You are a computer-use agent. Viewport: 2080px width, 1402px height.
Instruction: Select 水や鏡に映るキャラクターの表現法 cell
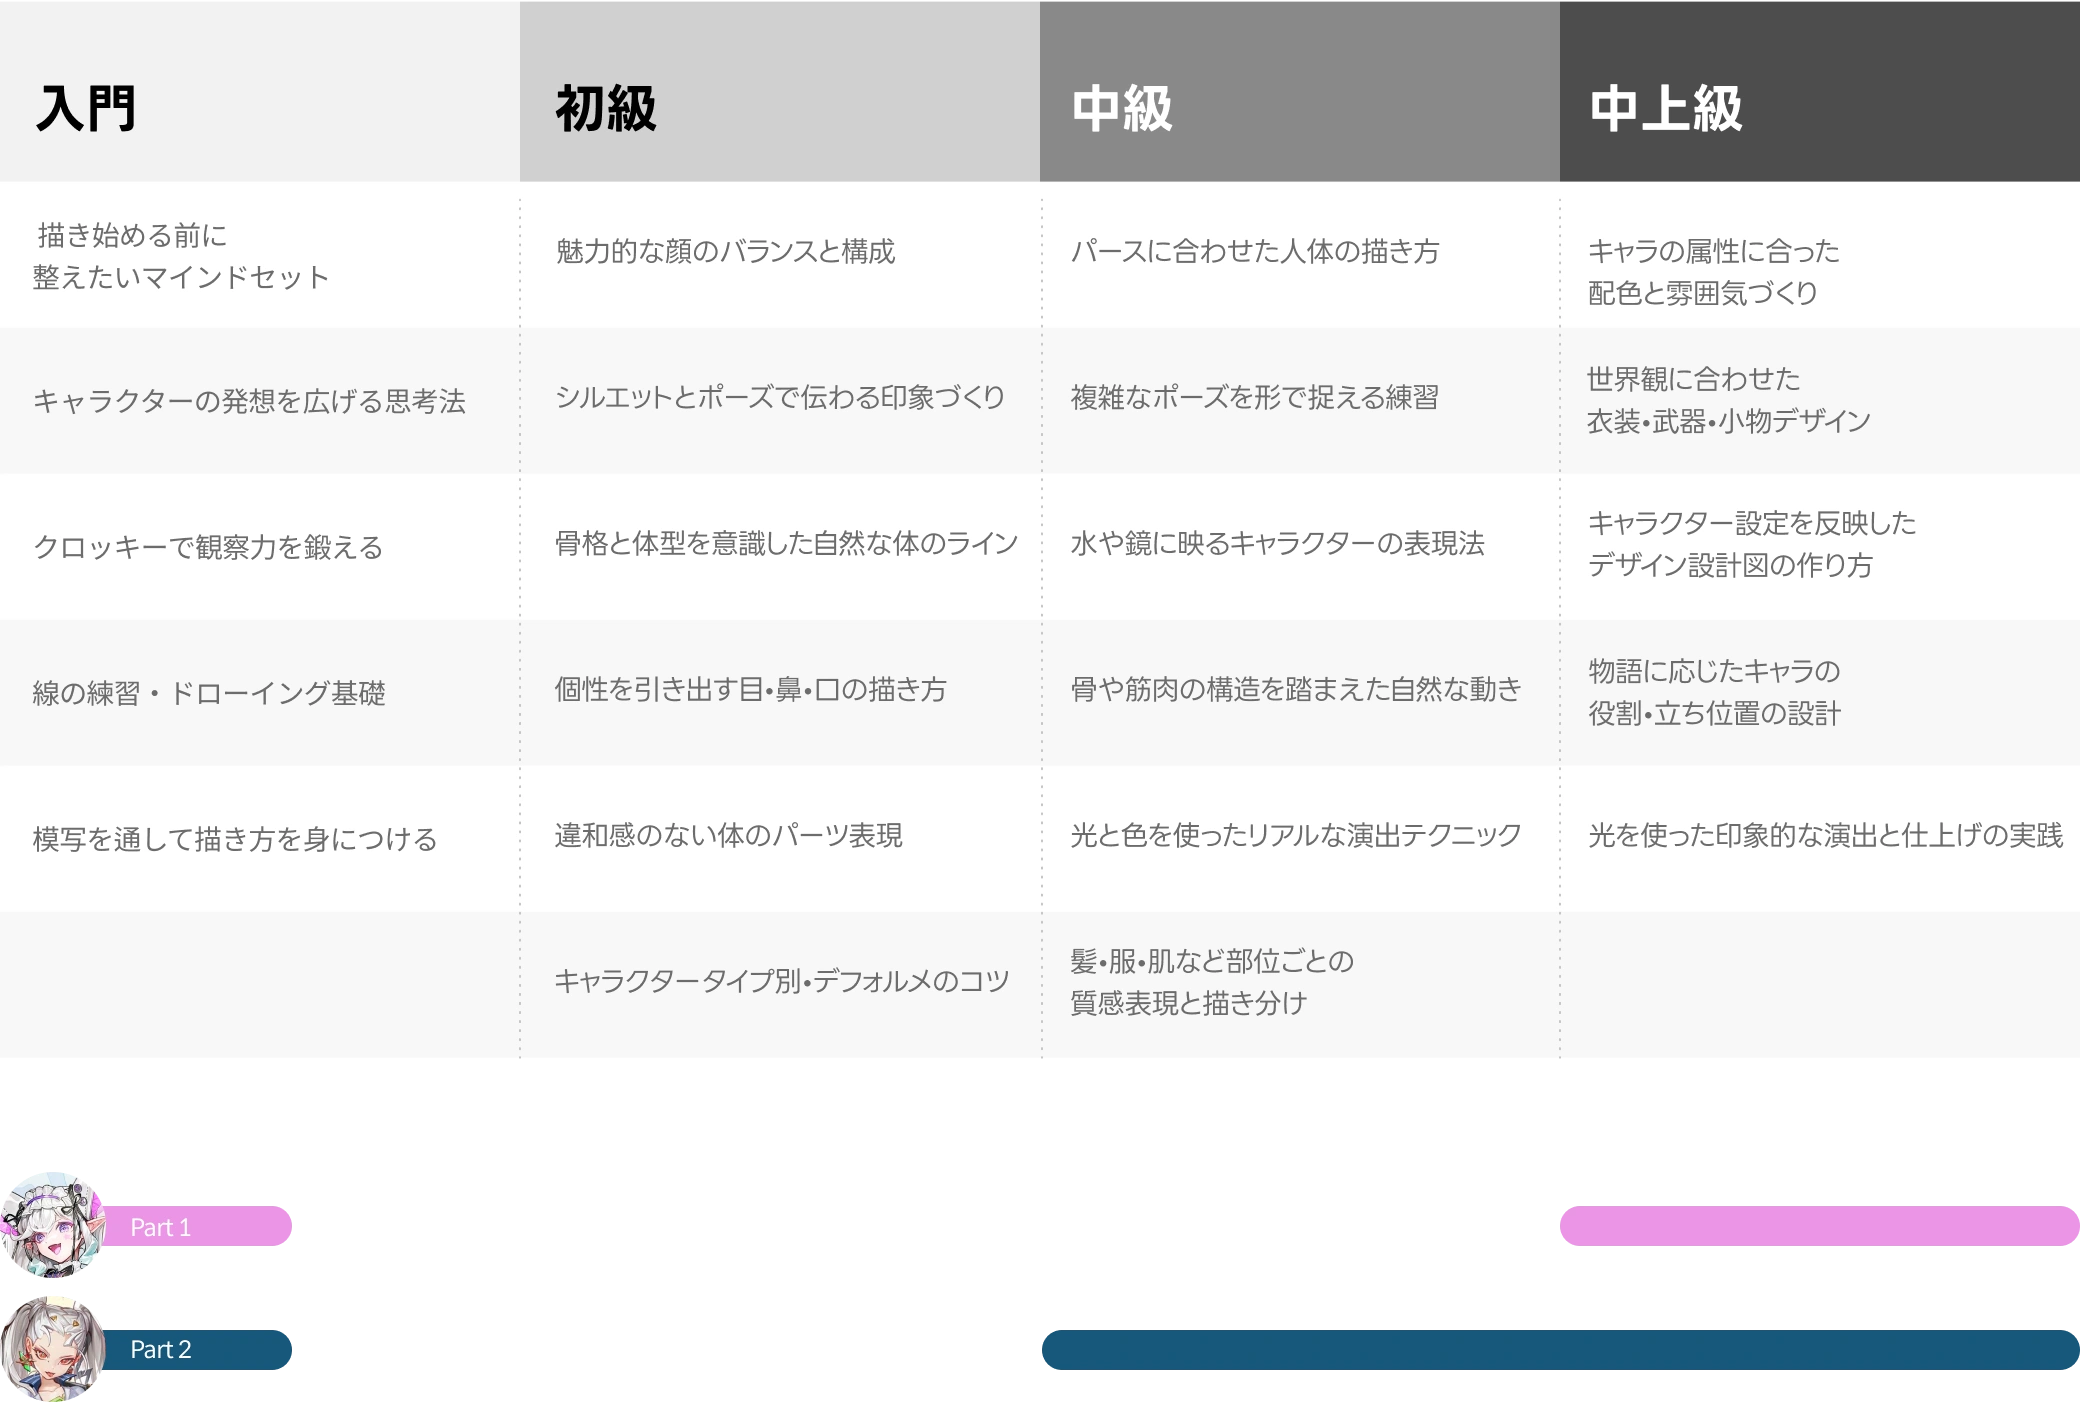(1300, 547)
